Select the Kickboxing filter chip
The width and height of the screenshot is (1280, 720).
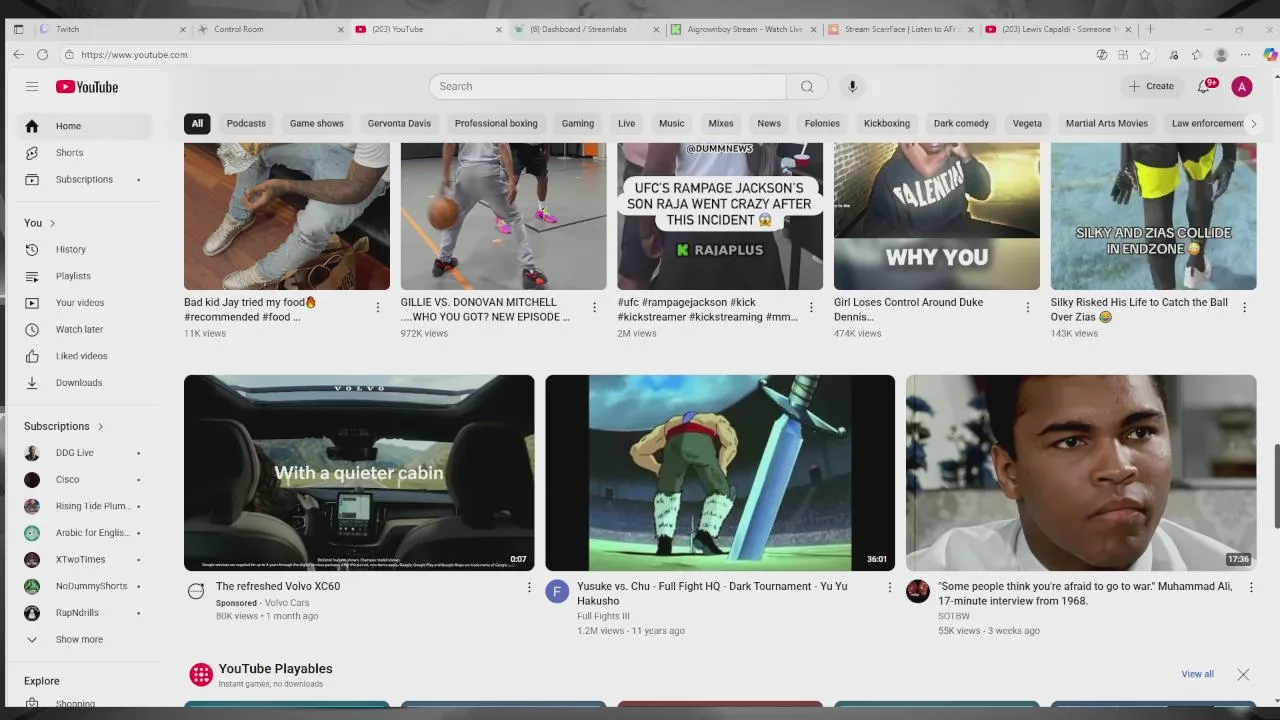coord(887,124)
